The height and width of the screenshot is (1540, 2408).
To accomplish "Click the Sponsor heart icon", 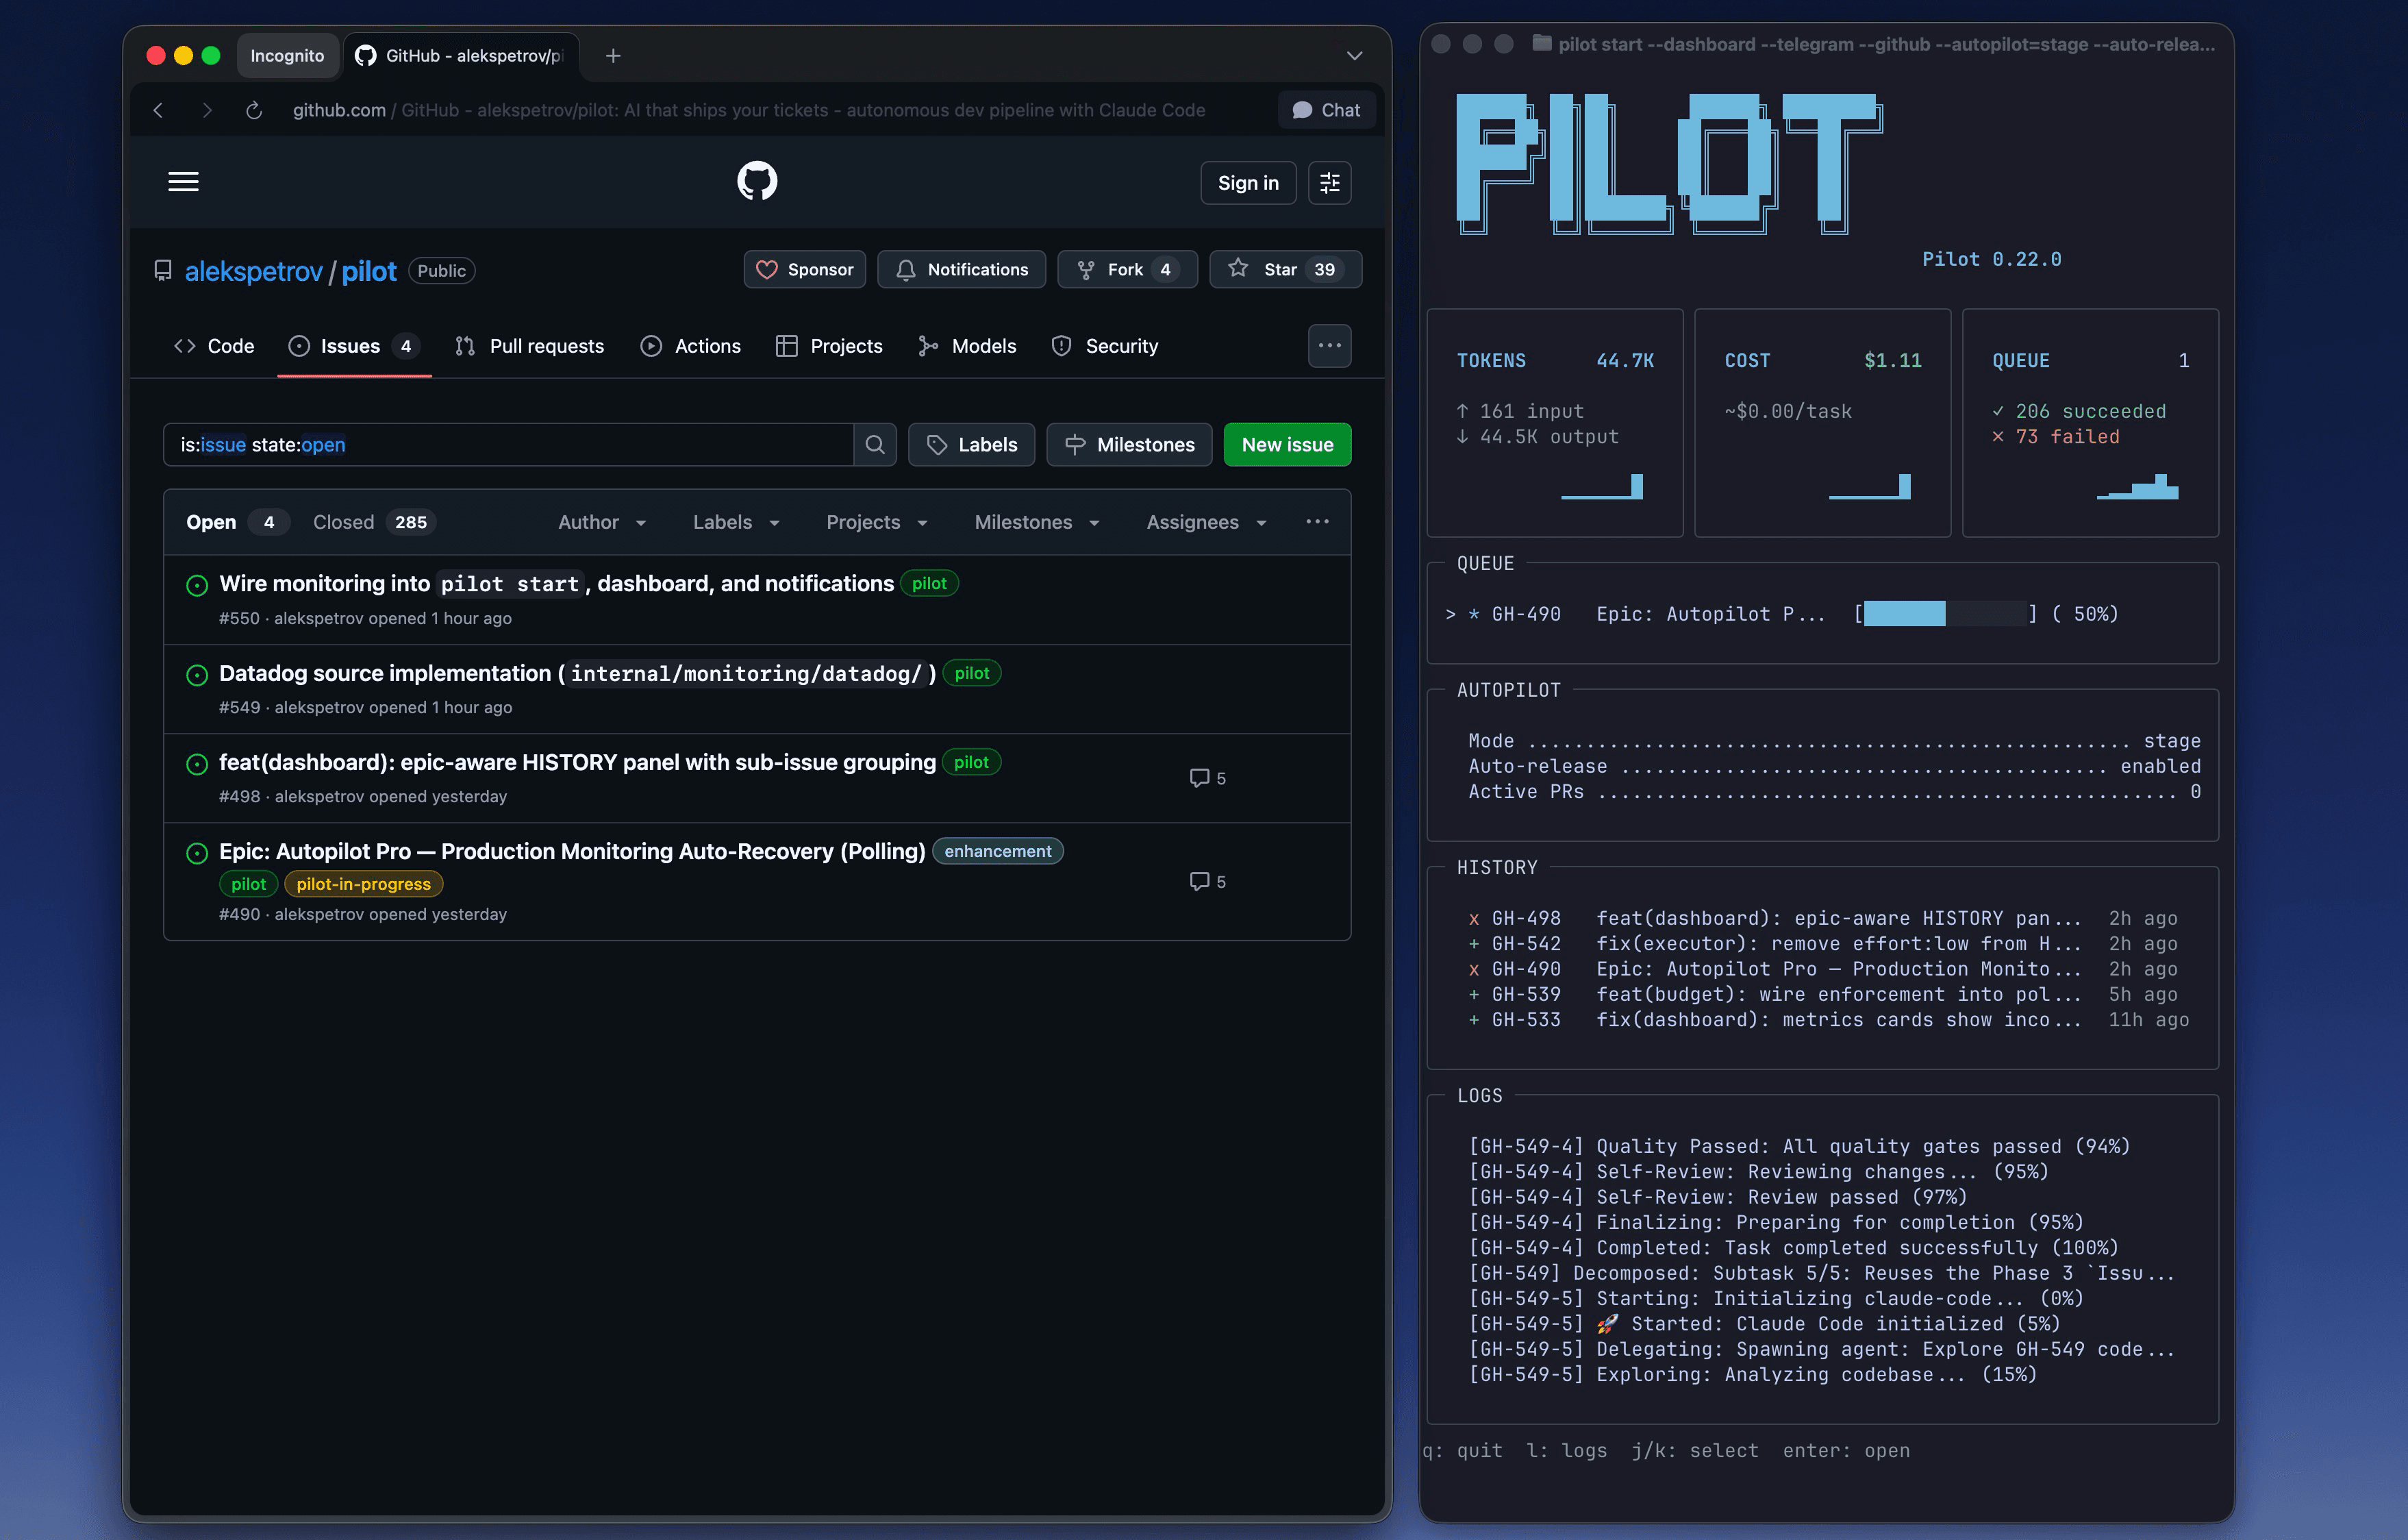I will pyautogui.click(x=768, y=269).
